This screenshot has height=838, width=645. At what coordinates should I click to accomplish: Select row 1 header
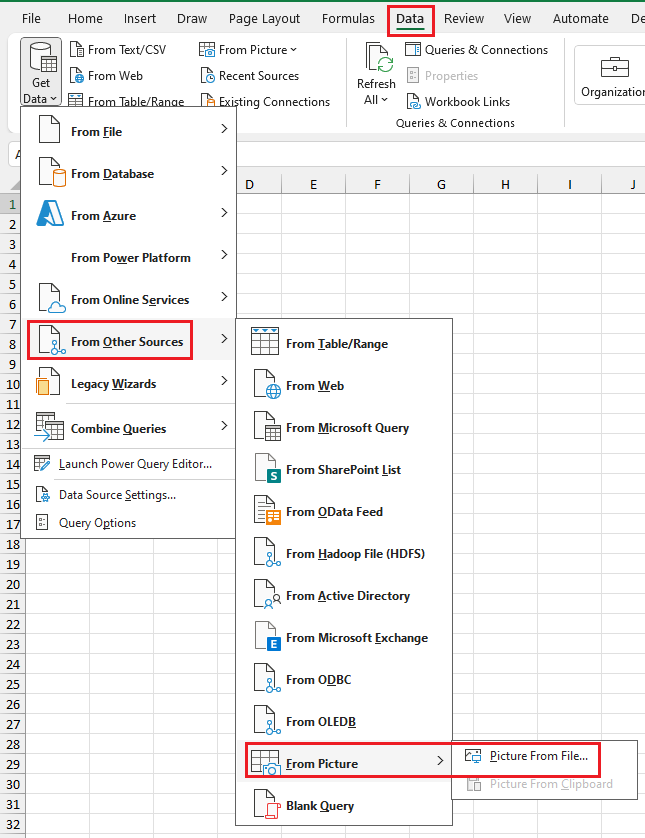coord(12,204)
